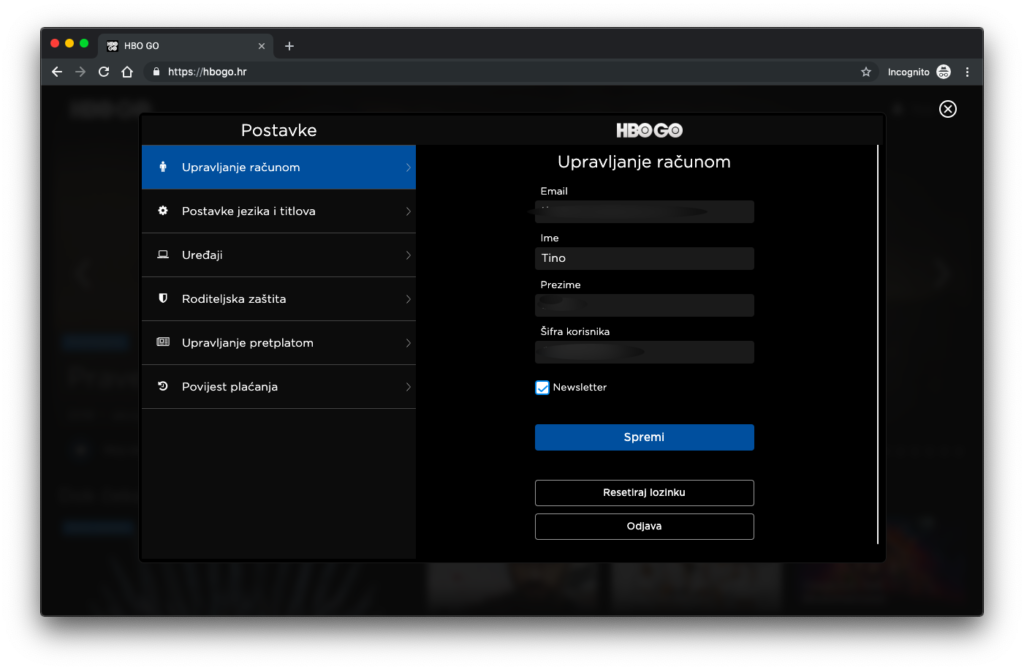The image size is (1024, 670).
Task: Click into the Ime field containing Tino
Action: (644, 258)
